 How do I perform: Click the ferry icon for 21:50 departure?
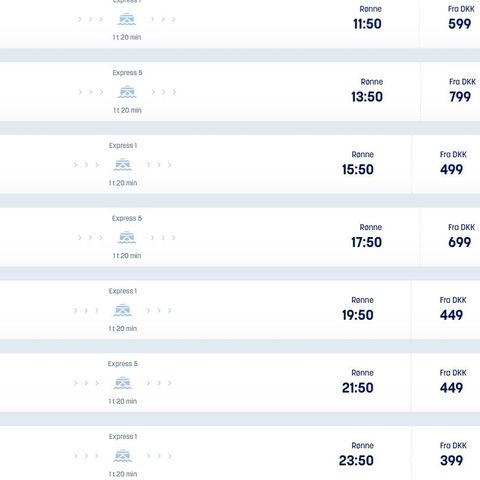click(x=123, y=383)
